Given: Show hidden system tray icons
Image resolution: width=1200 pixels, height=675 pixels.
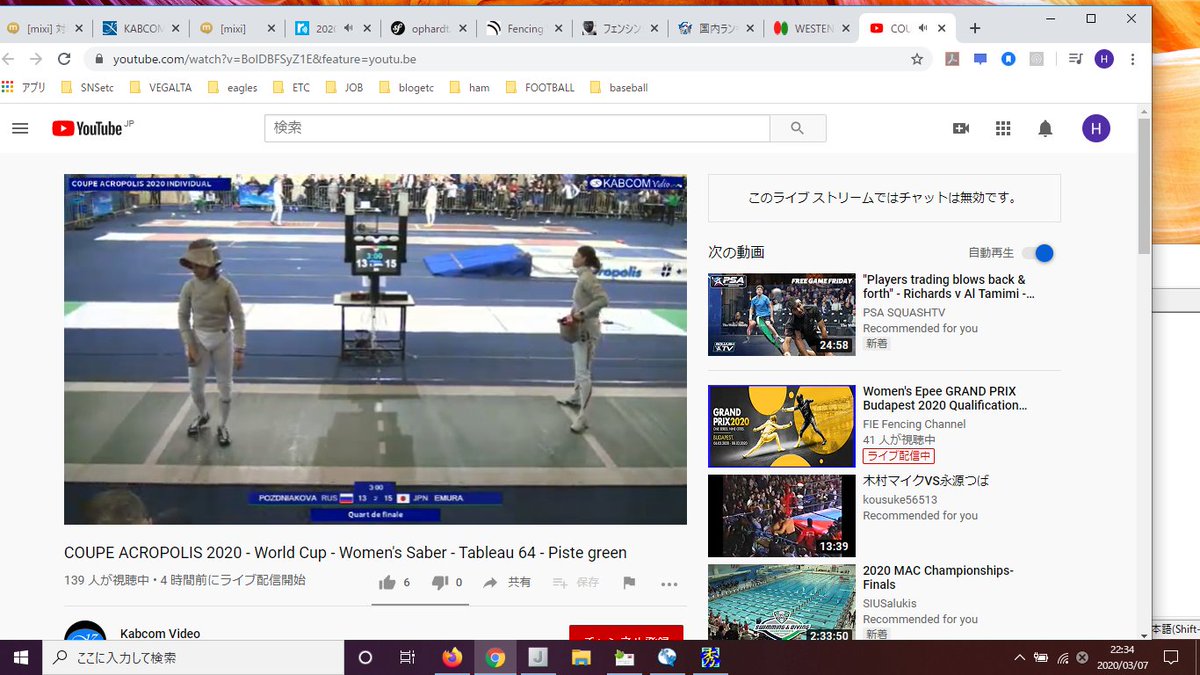Looking at the screenshot, I should (1019, 658).
